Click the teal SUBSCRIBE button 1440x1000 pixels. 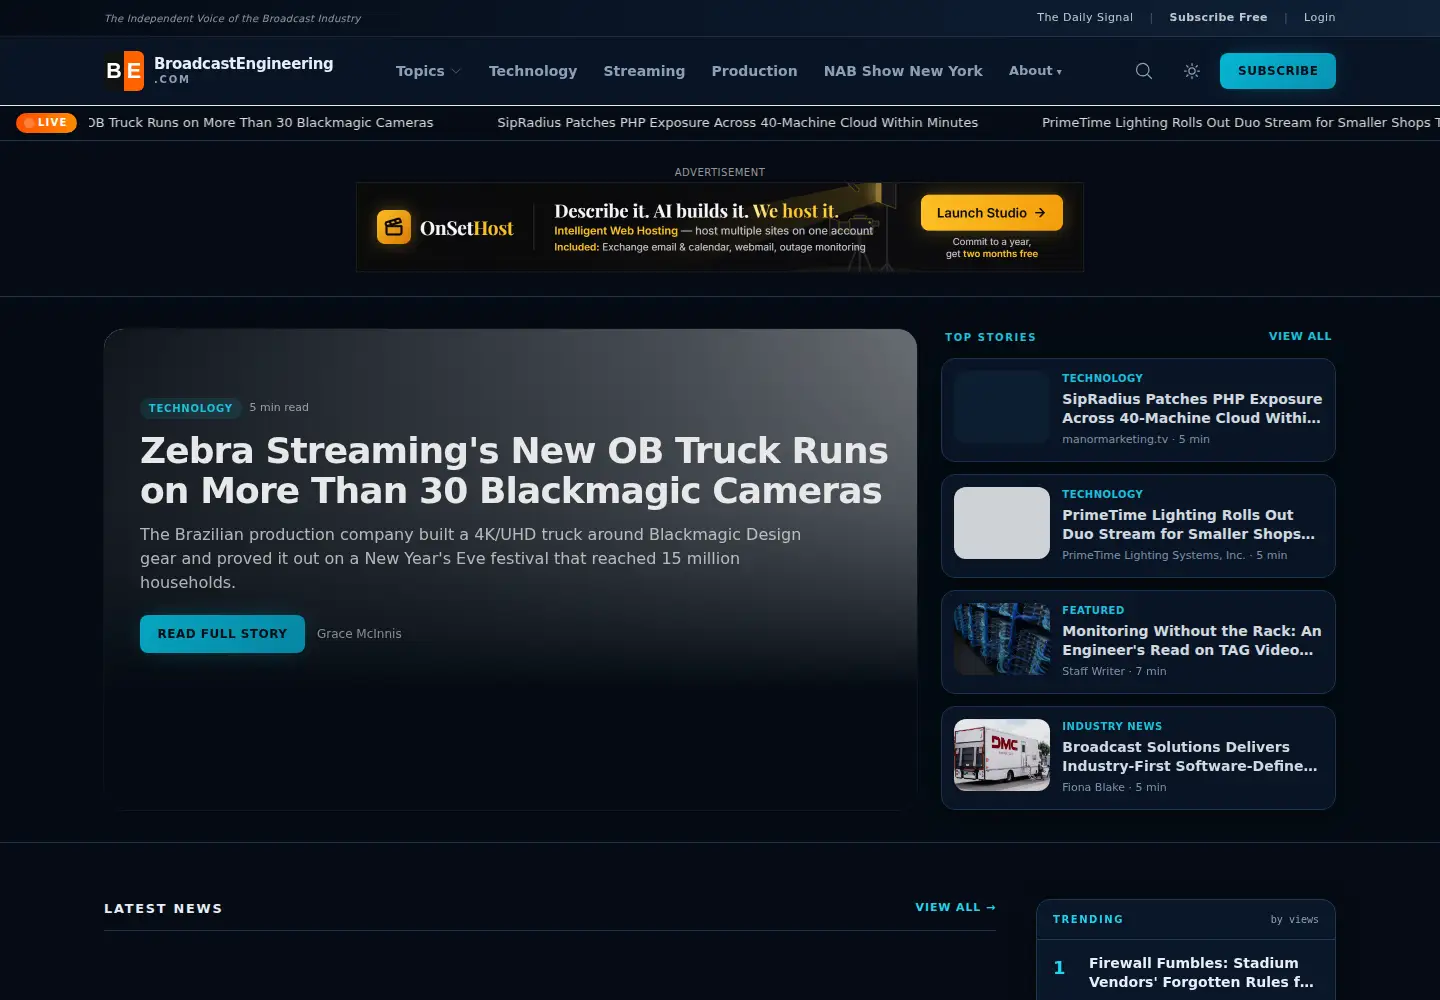[1278, 71]
